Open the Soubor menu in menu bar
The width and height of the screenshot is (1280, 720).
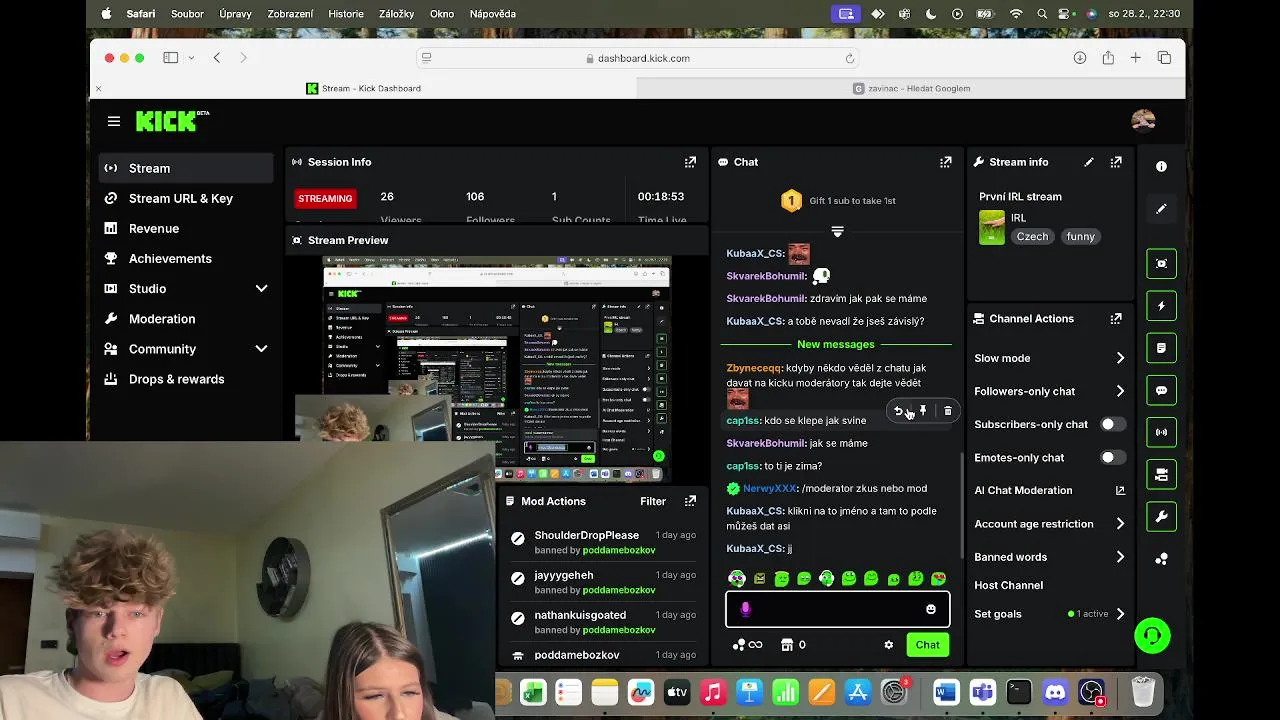tap(187, 14)
